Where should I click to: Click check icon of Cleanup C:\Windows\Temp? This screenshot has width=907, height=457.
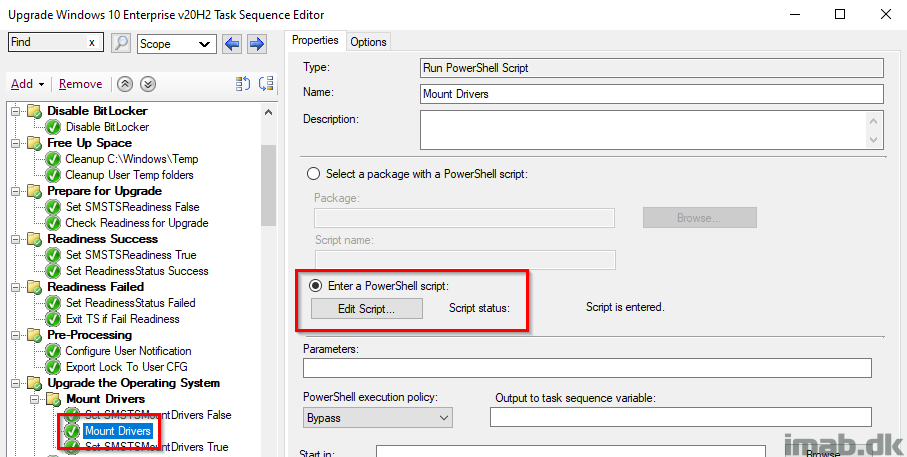coord(53,159)
